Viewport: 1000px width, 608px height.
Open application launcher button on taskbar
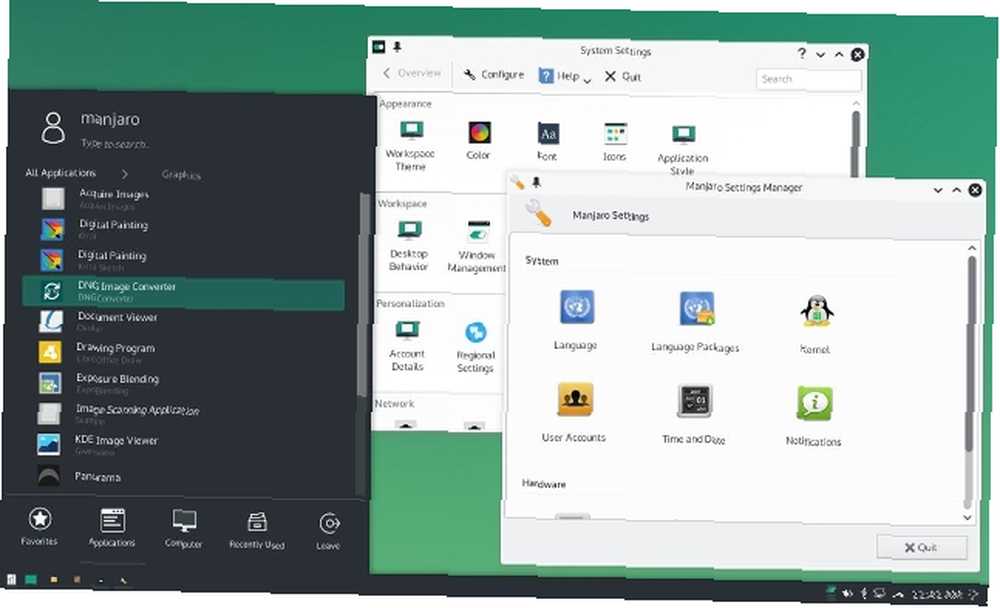11,579
